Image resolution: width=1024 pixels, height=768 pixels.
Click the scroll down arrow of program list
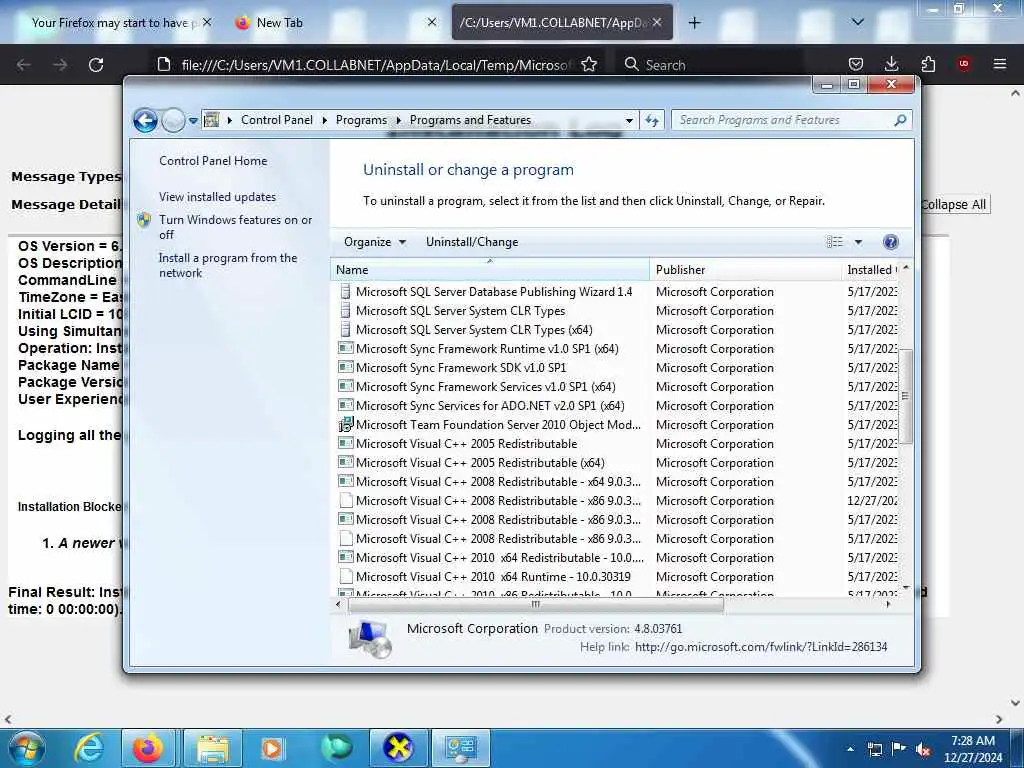(x=905, y=588)
